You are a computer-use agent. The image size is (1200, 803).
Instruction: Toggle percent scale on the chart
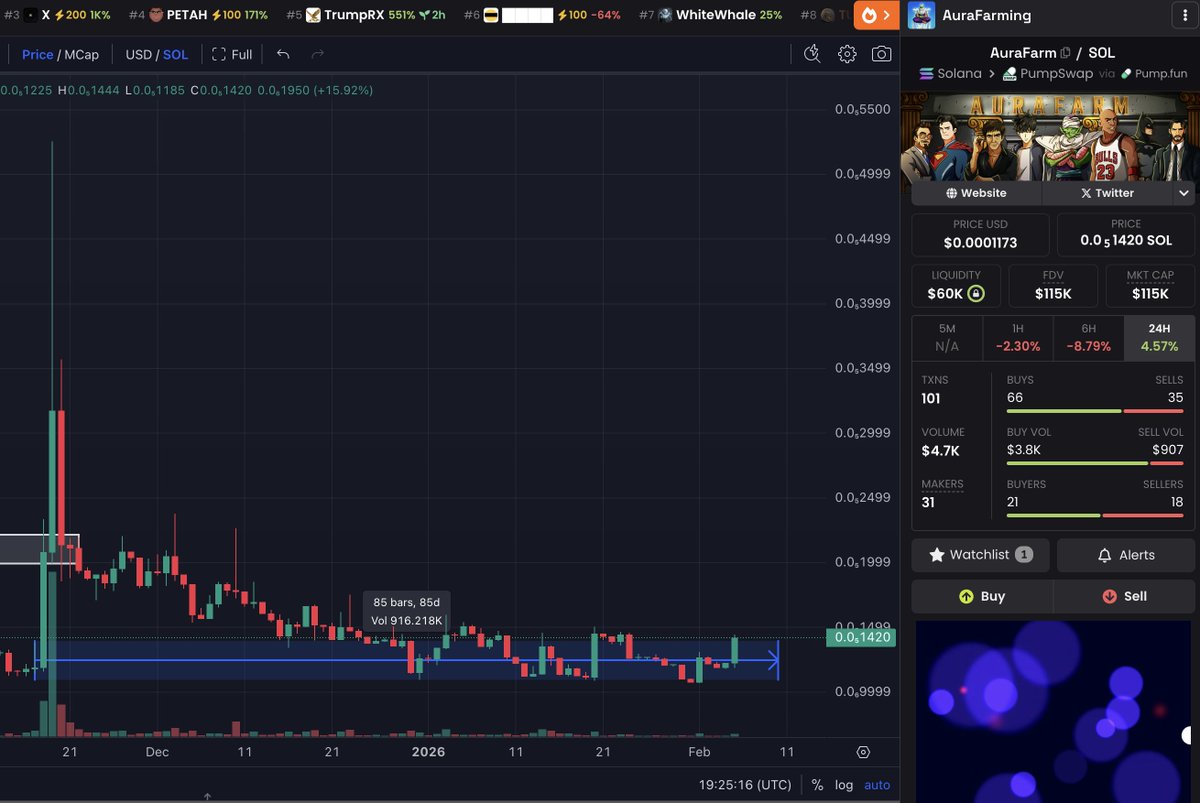click(817, 785)
